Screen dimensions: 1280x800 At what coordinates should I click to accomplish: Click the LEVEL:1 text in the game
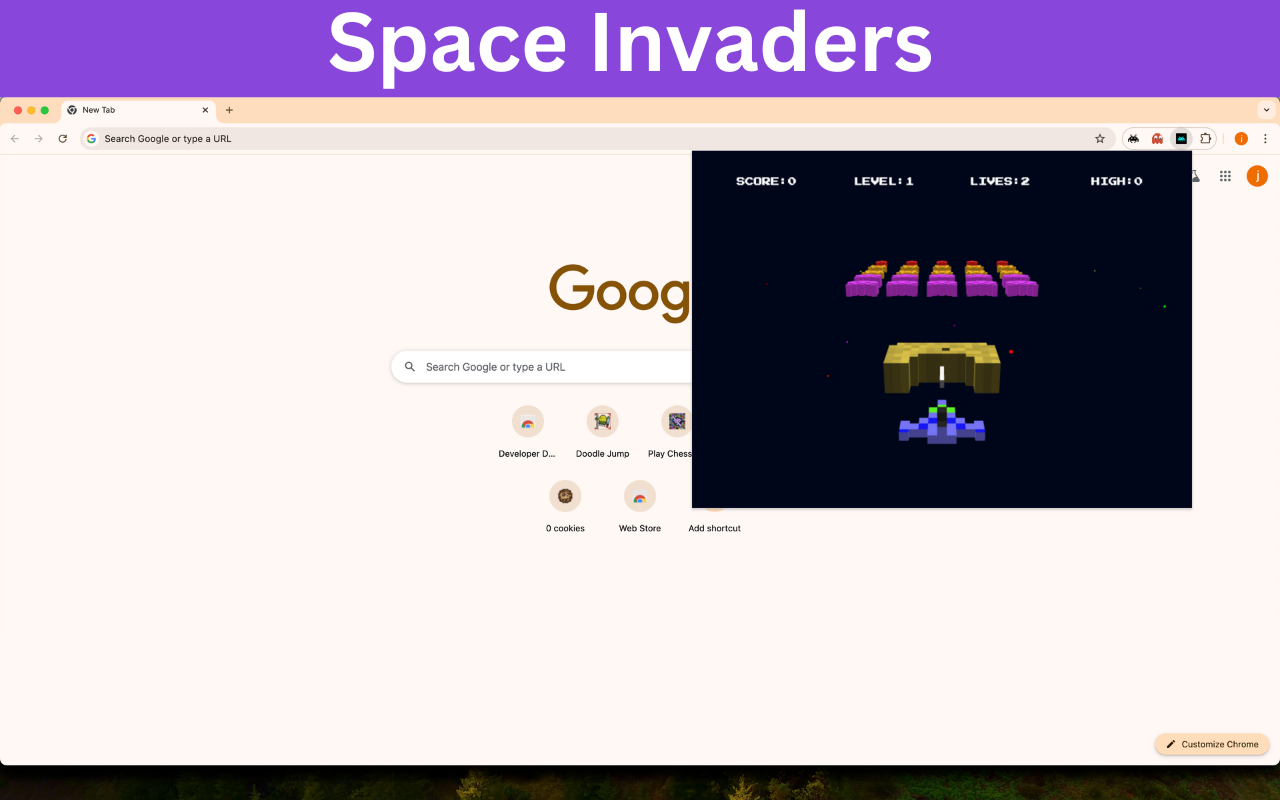pos(884,181)
